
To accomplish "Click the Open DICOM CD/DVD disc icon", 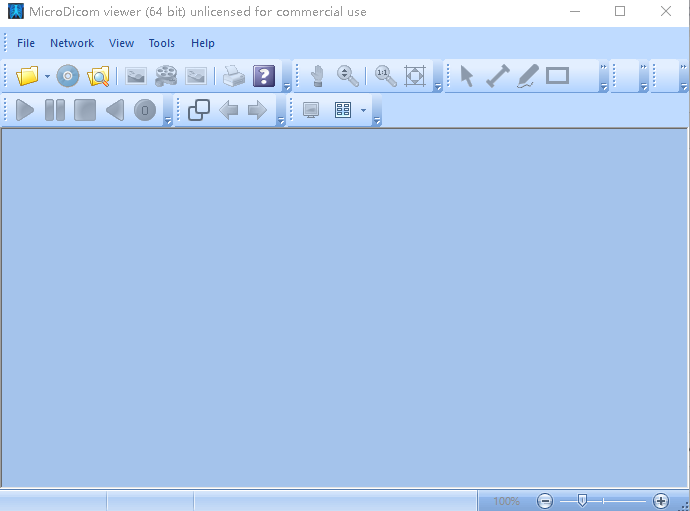I will [68, 76].
